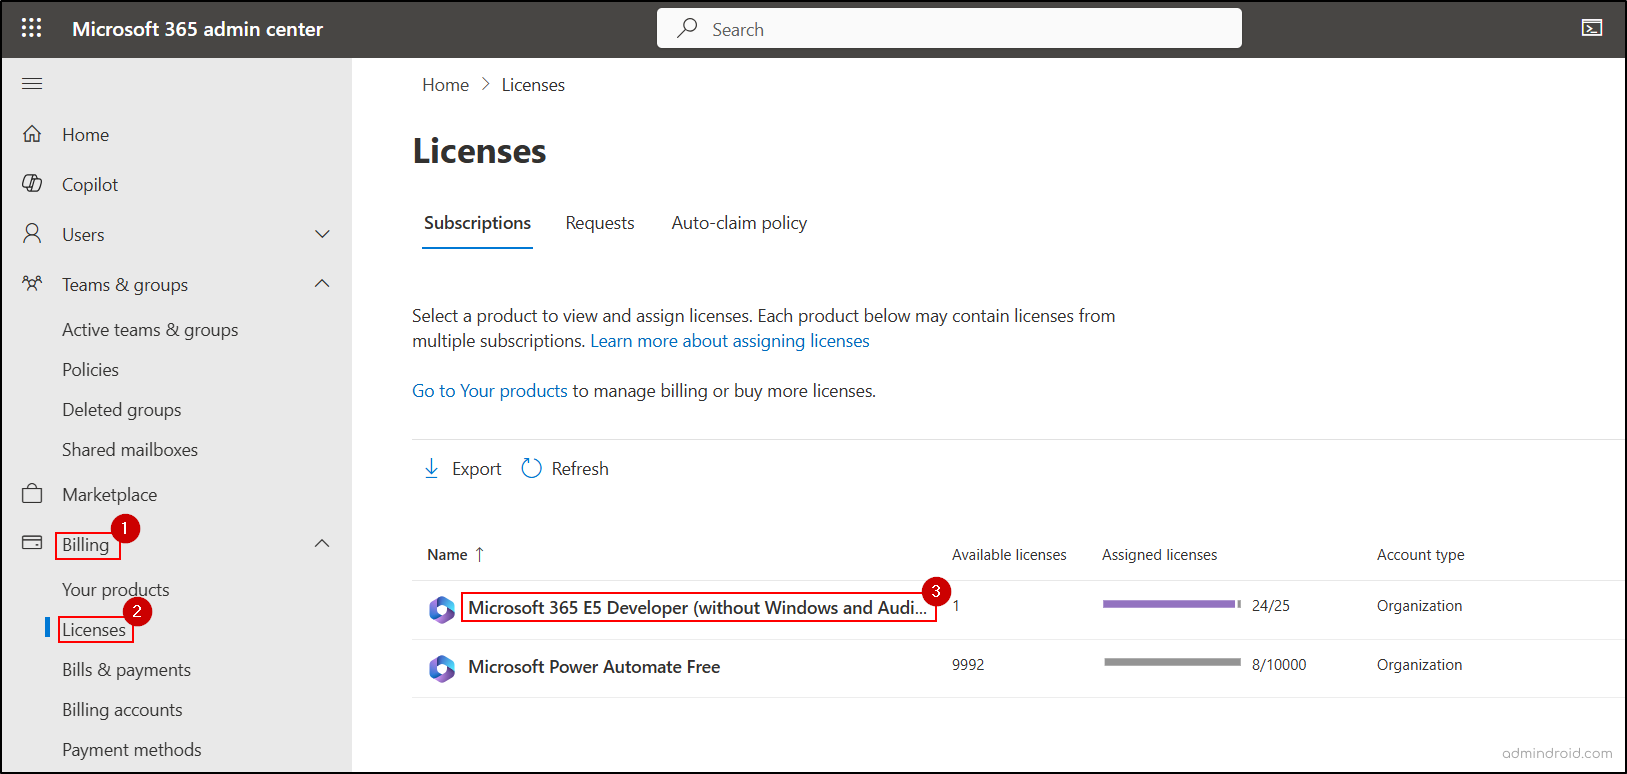This screenshot has height=774, width=1627.
Task: Click the 8/10000 assigned licenses bar
Action: pos(1171,662)
